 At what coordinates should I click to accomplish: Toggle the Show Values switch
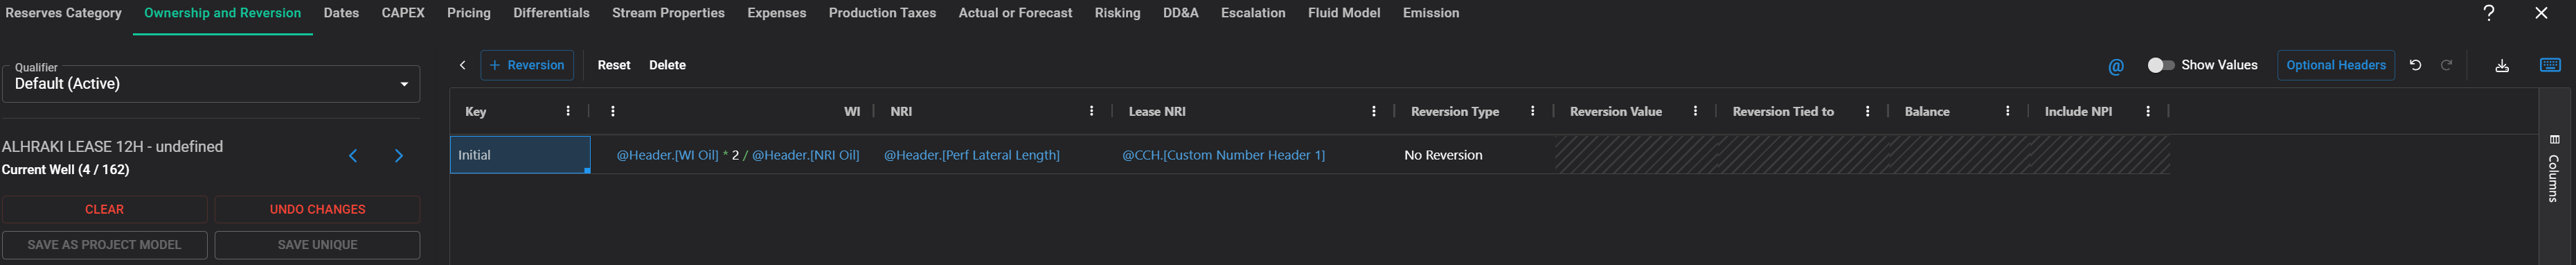click(x=2160, y=65)
